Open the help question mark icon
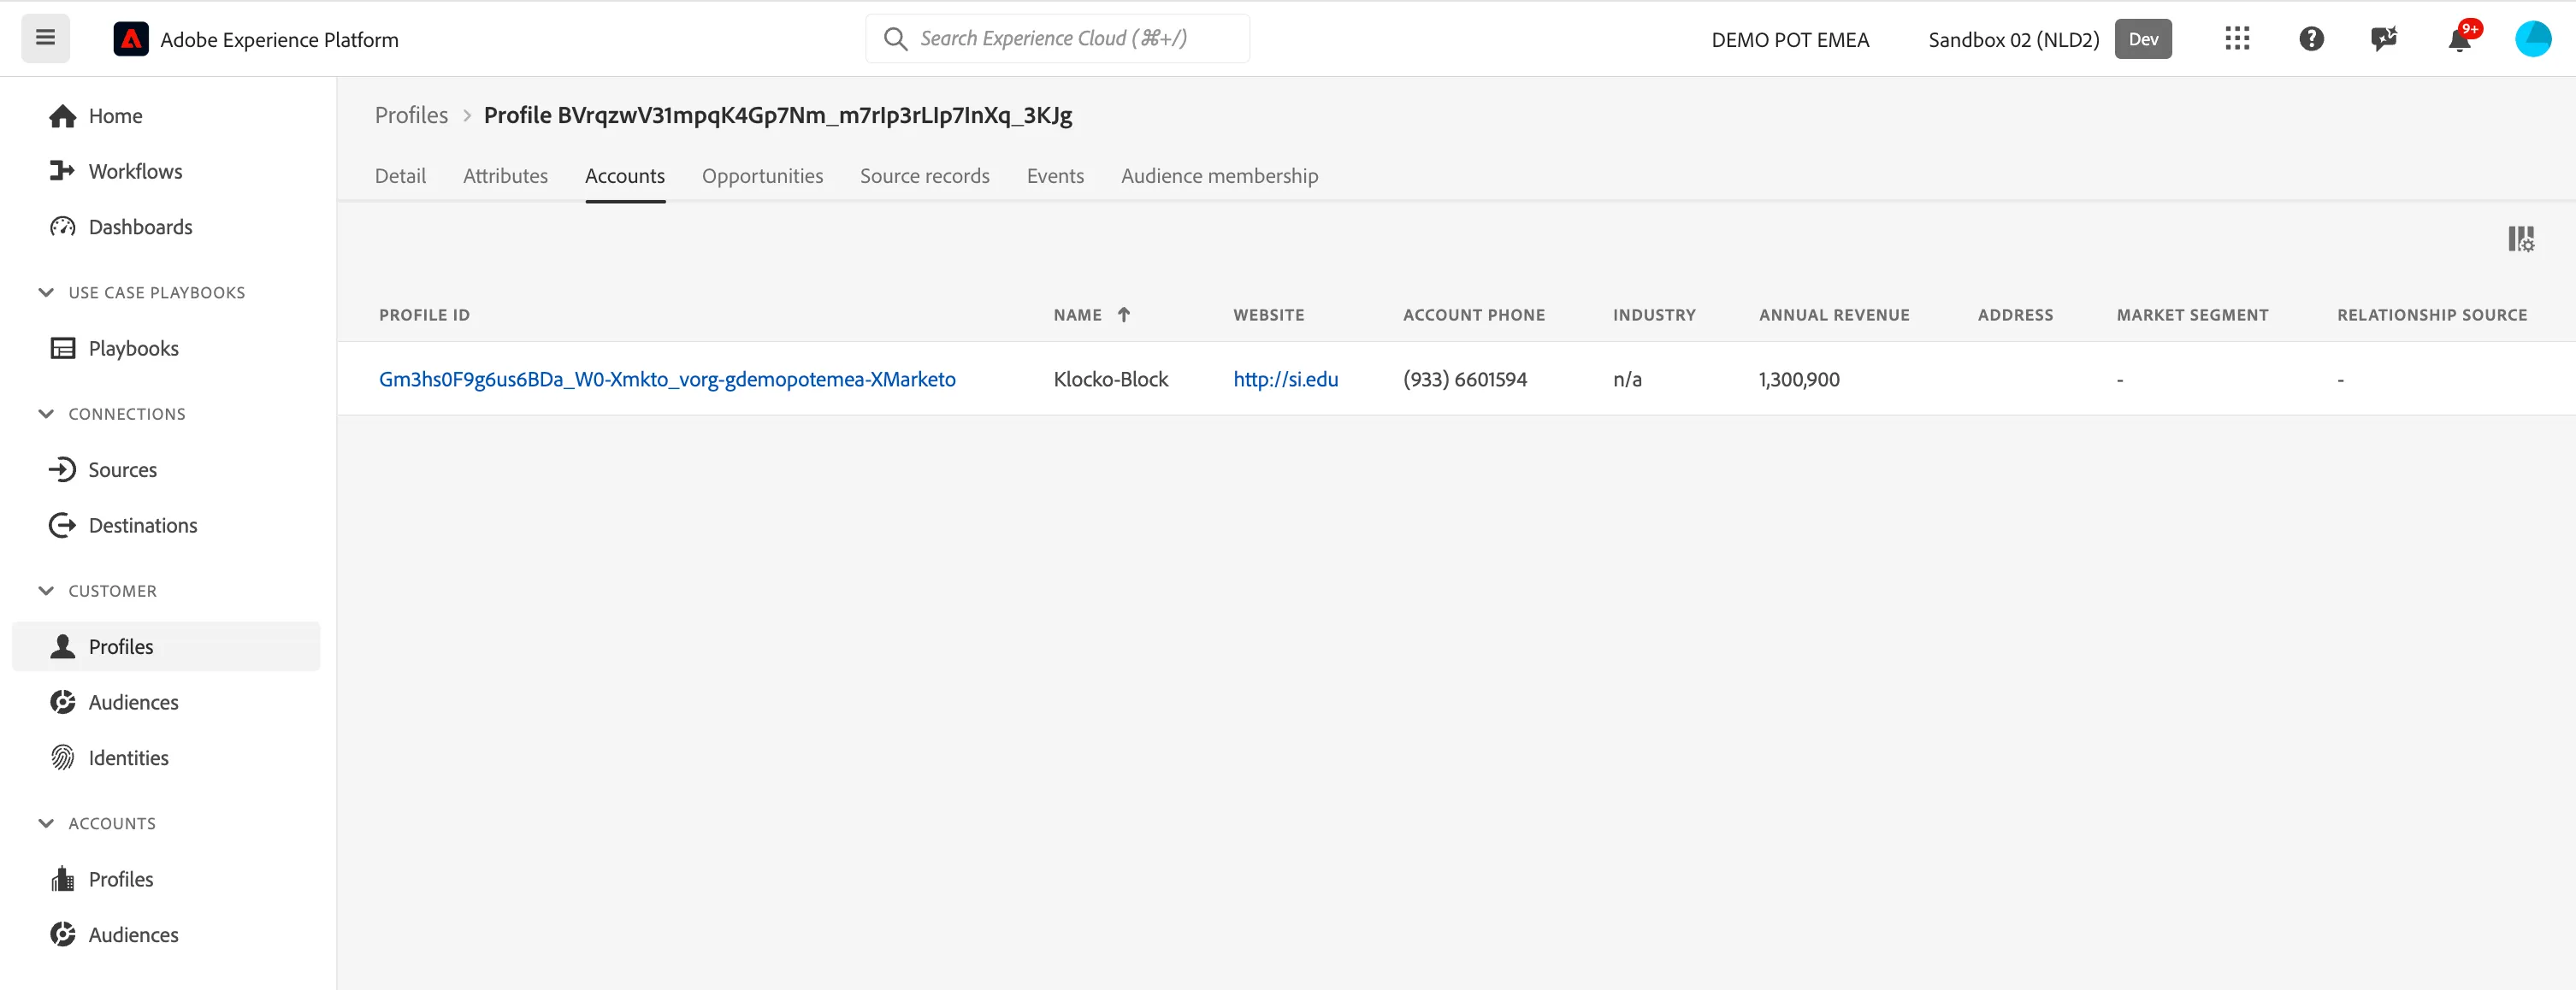The height and width of the screenshot is (990, 2576). [x=2311, y=39]
